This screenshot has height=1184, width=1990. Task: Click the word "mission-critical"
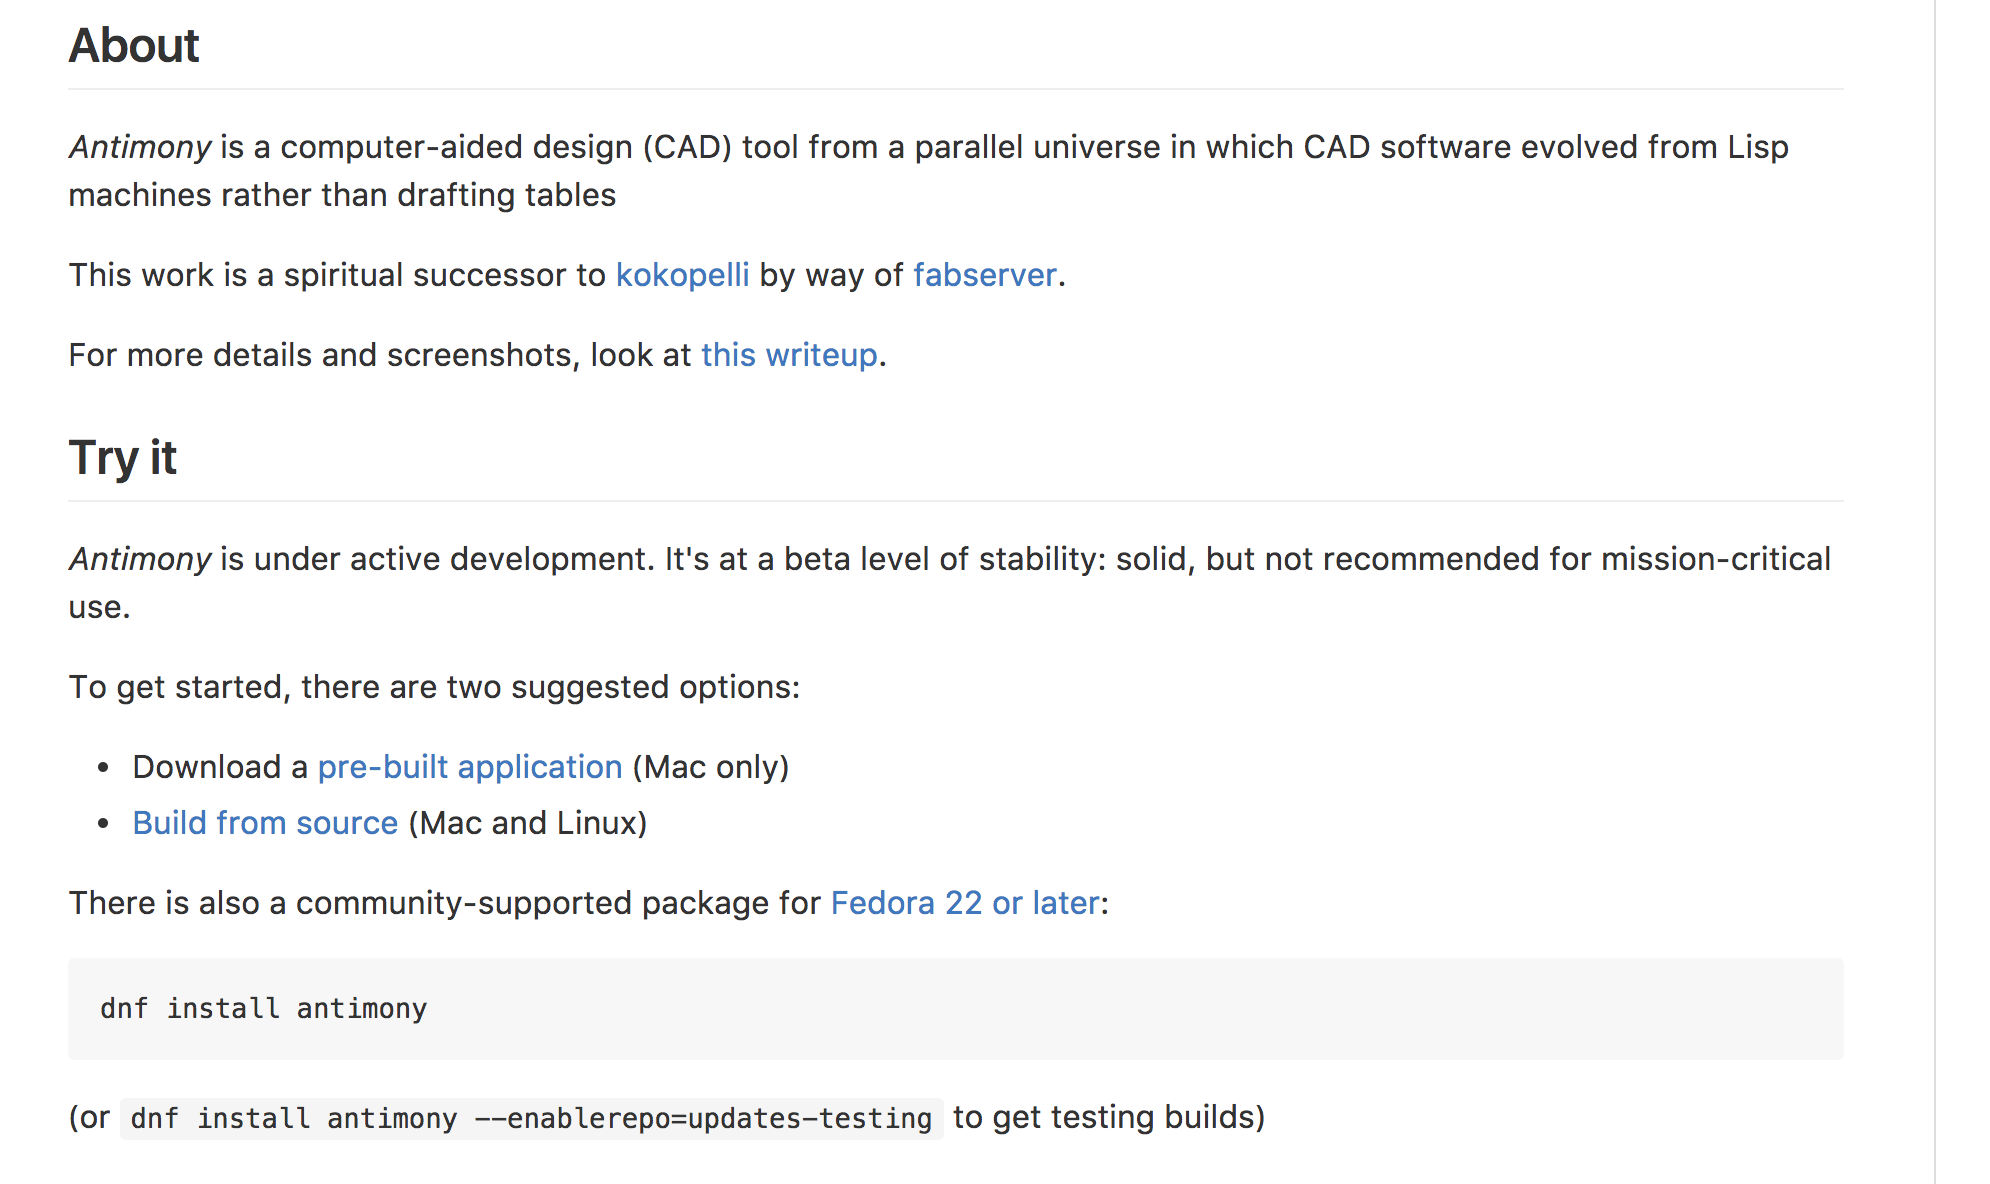tap(1715, 559)
